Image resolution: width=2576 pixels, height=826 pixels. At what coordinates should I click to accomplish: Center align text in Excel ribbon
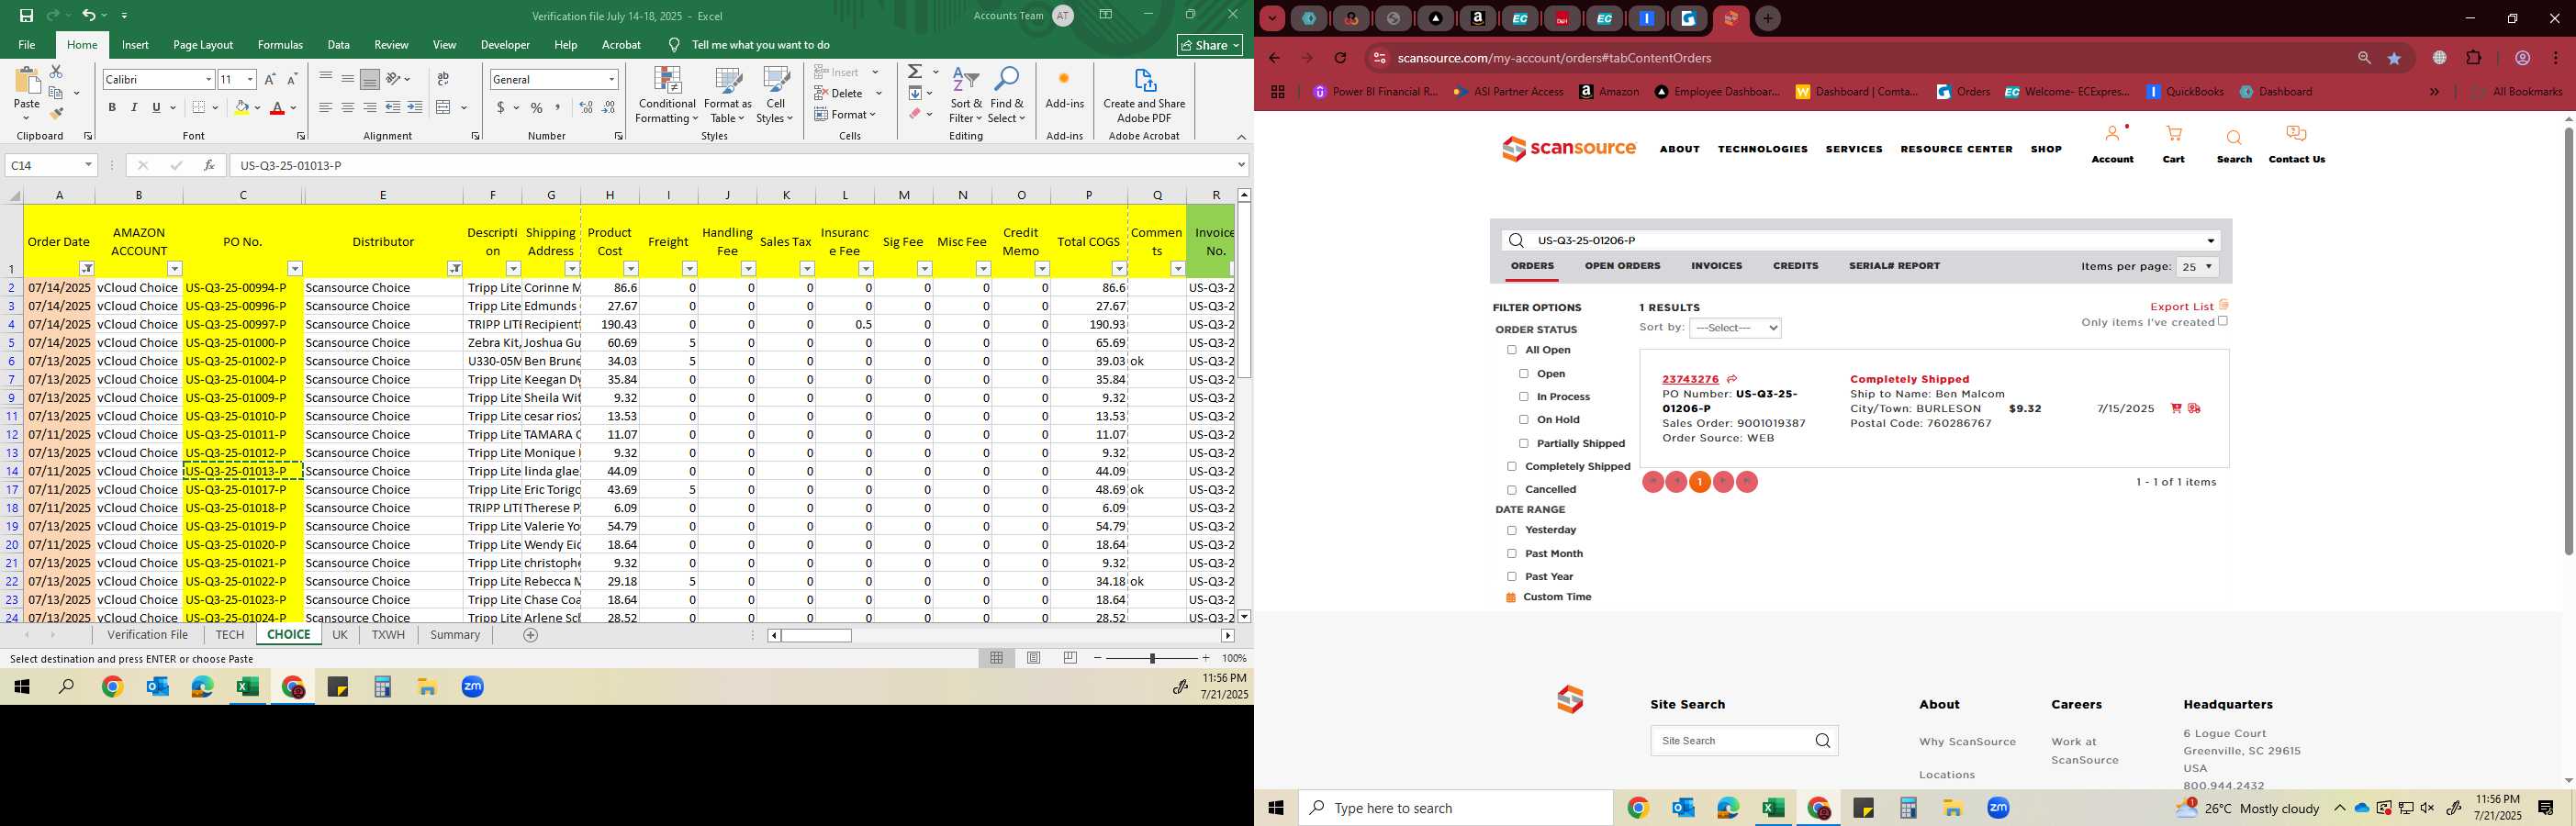(x=348, y=108)
